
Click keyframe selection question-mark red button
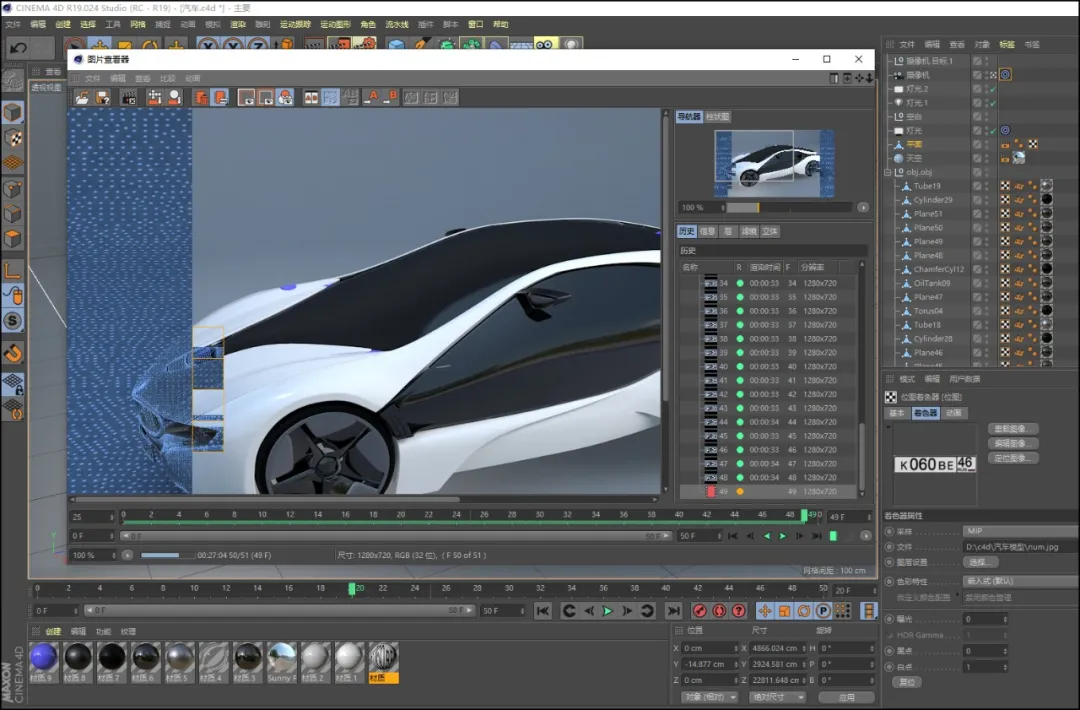(739, 611)
